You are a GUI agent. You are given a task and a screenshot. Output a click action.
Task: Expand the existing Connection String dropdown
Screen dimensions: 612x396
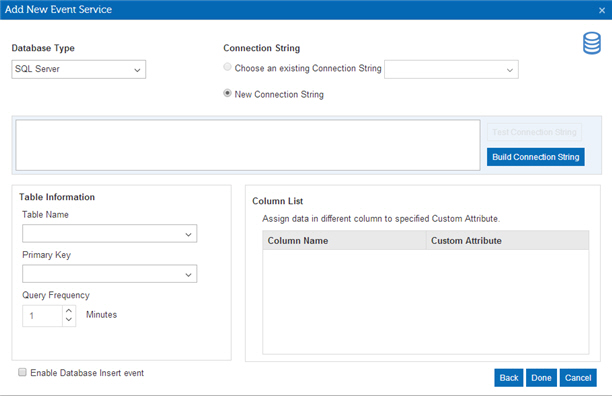coord(451,69)
